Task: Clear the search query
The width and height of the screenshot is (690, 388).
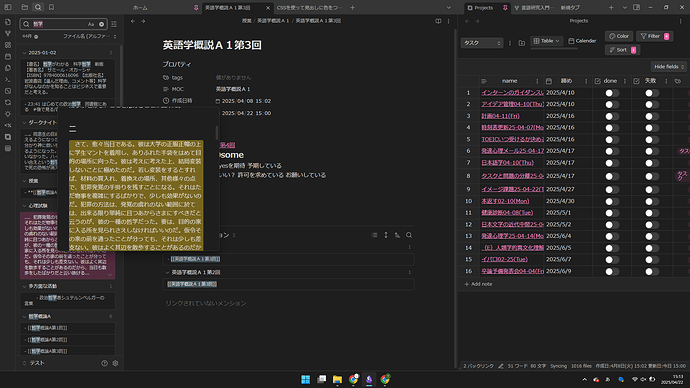Action: 101,24
